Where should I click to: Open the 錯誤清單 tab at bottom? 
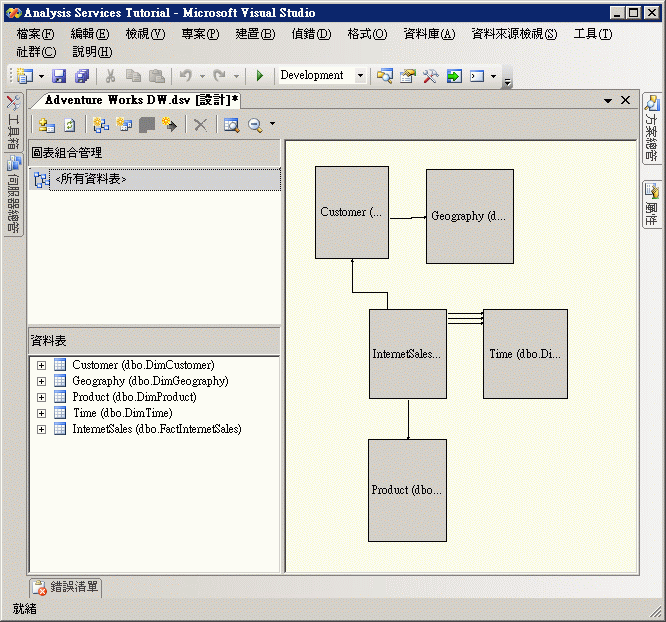(65, 587)
